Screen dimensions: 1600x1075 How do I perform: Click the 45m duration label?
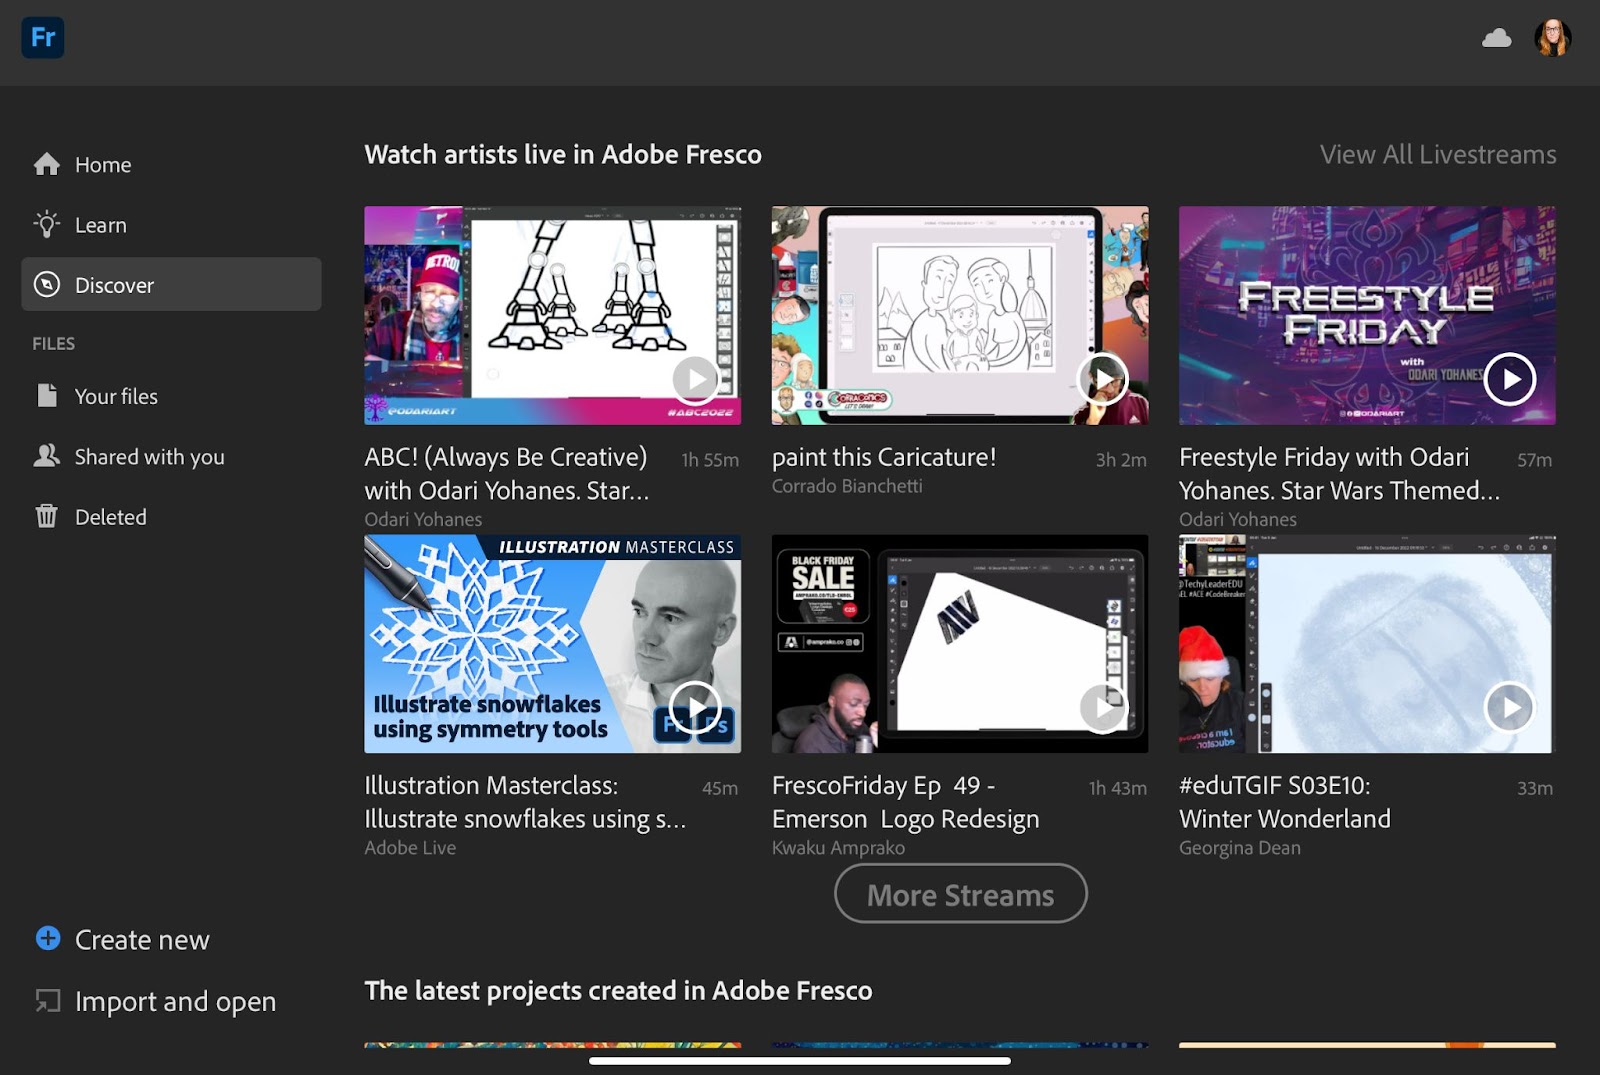pyautogui.click(x=720, y=788)
